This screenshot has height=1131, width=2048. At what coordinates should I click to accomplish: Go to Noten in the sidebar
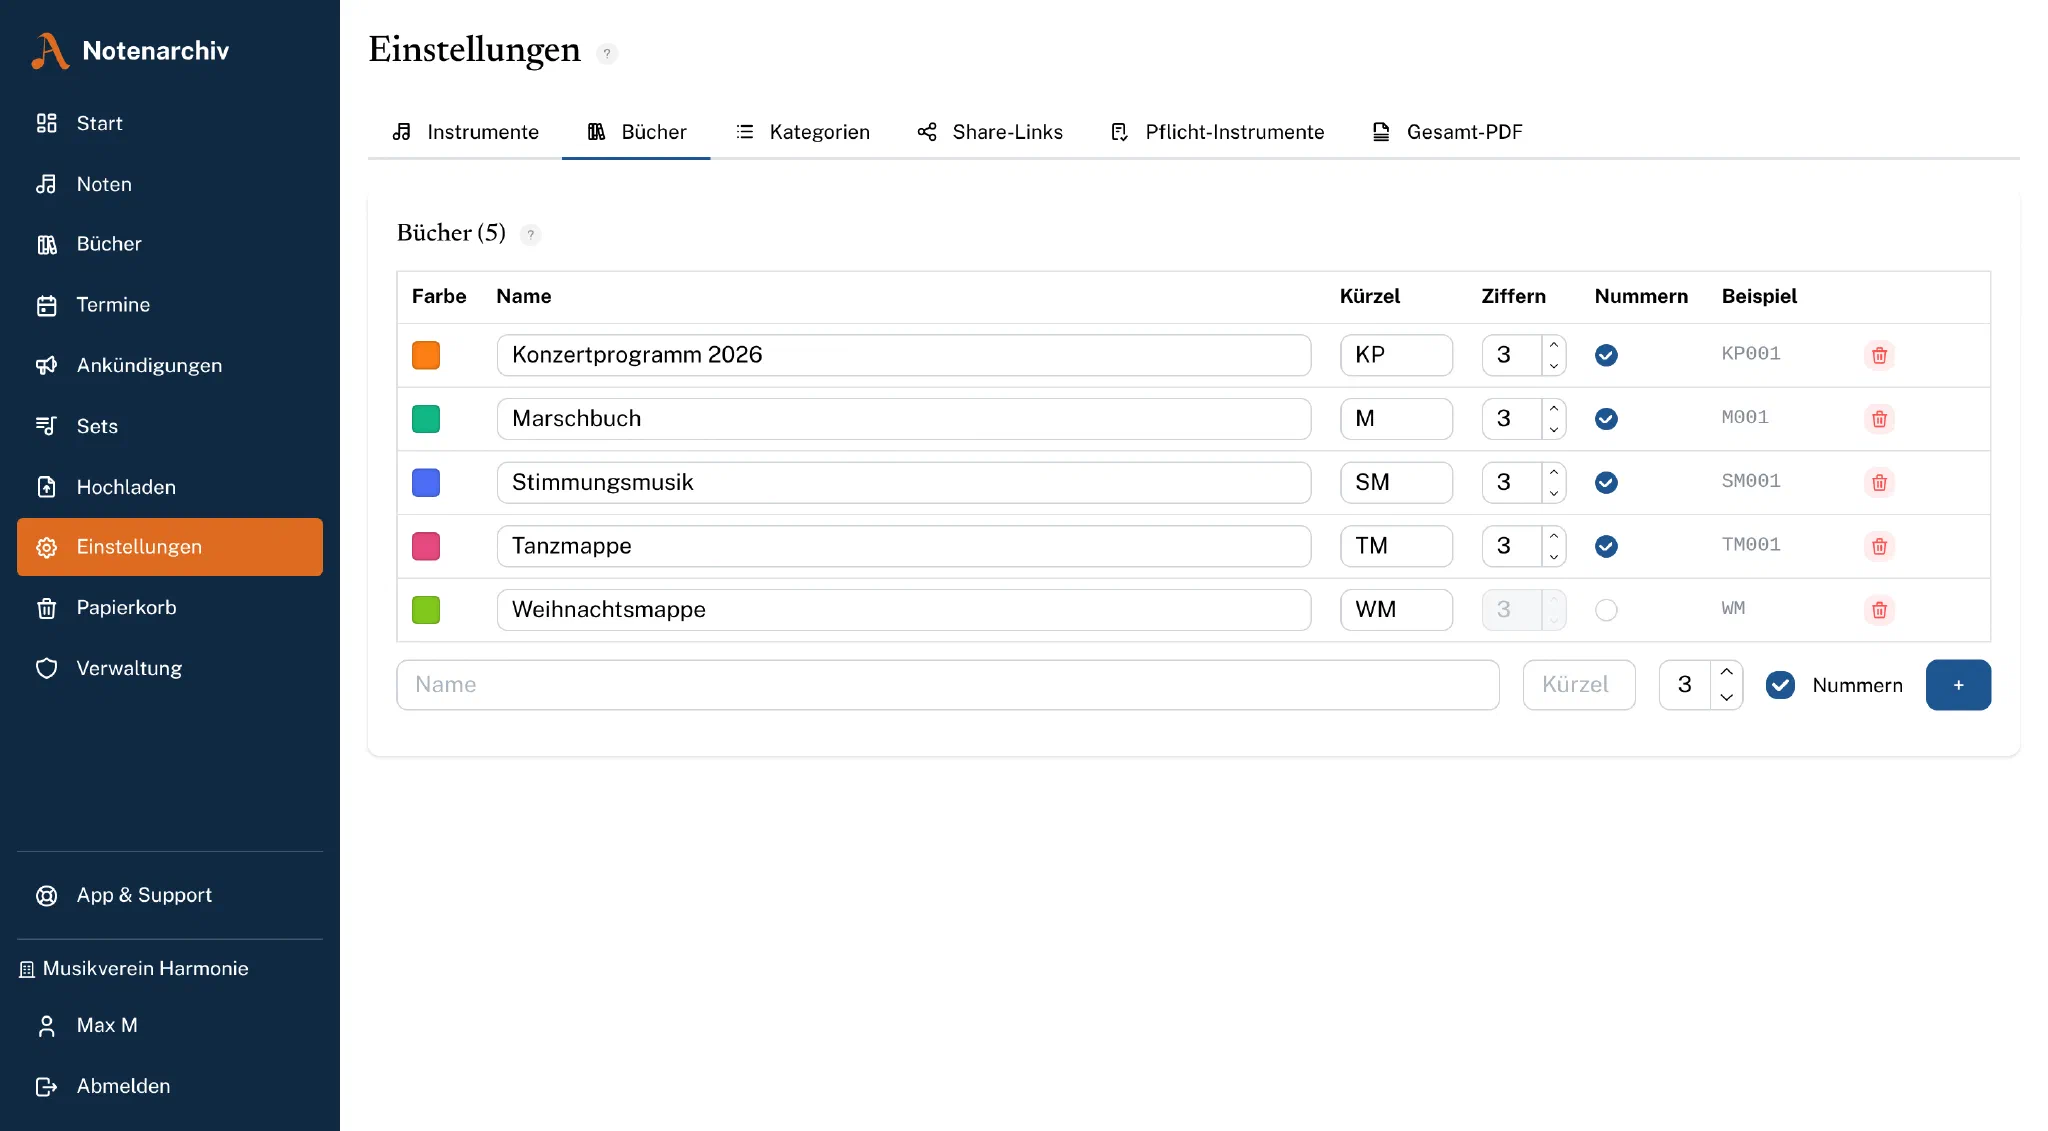(x=170, y=184)
